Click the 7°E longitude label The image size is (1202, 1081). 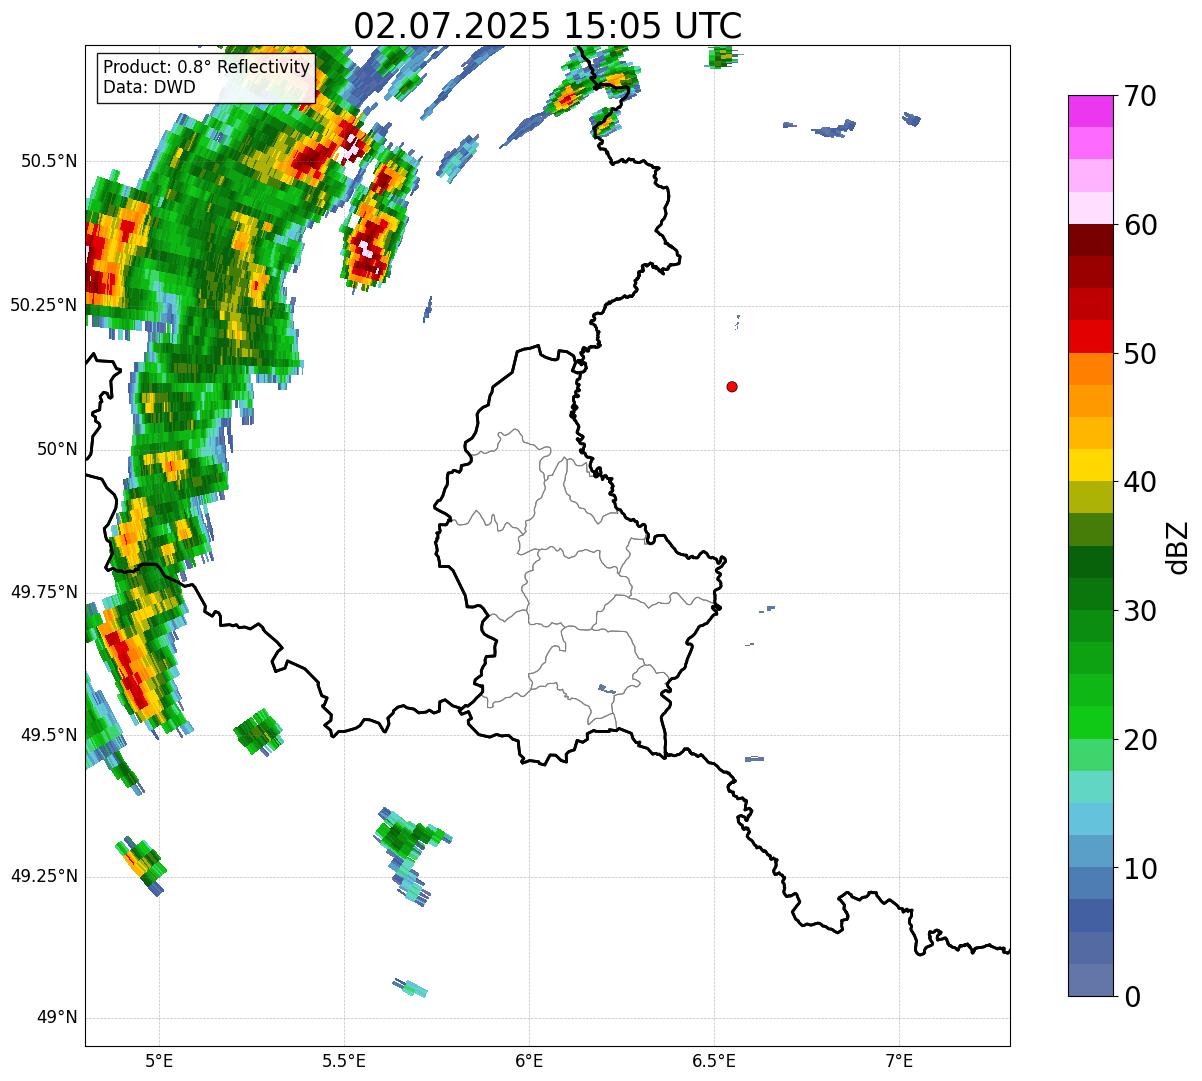pyautogui.click(x=899, y=1060)
